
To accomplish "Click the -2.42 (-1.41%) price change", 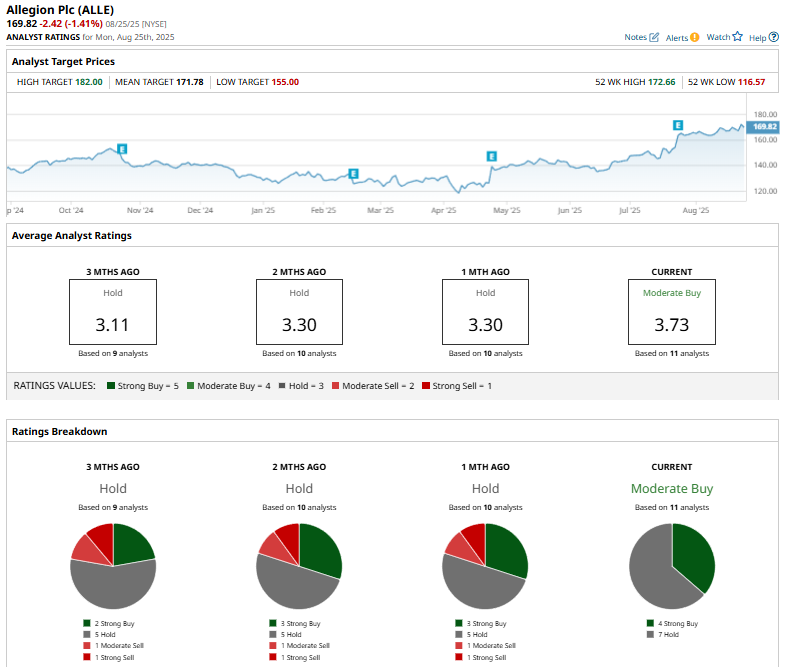I will coord(71,24).
